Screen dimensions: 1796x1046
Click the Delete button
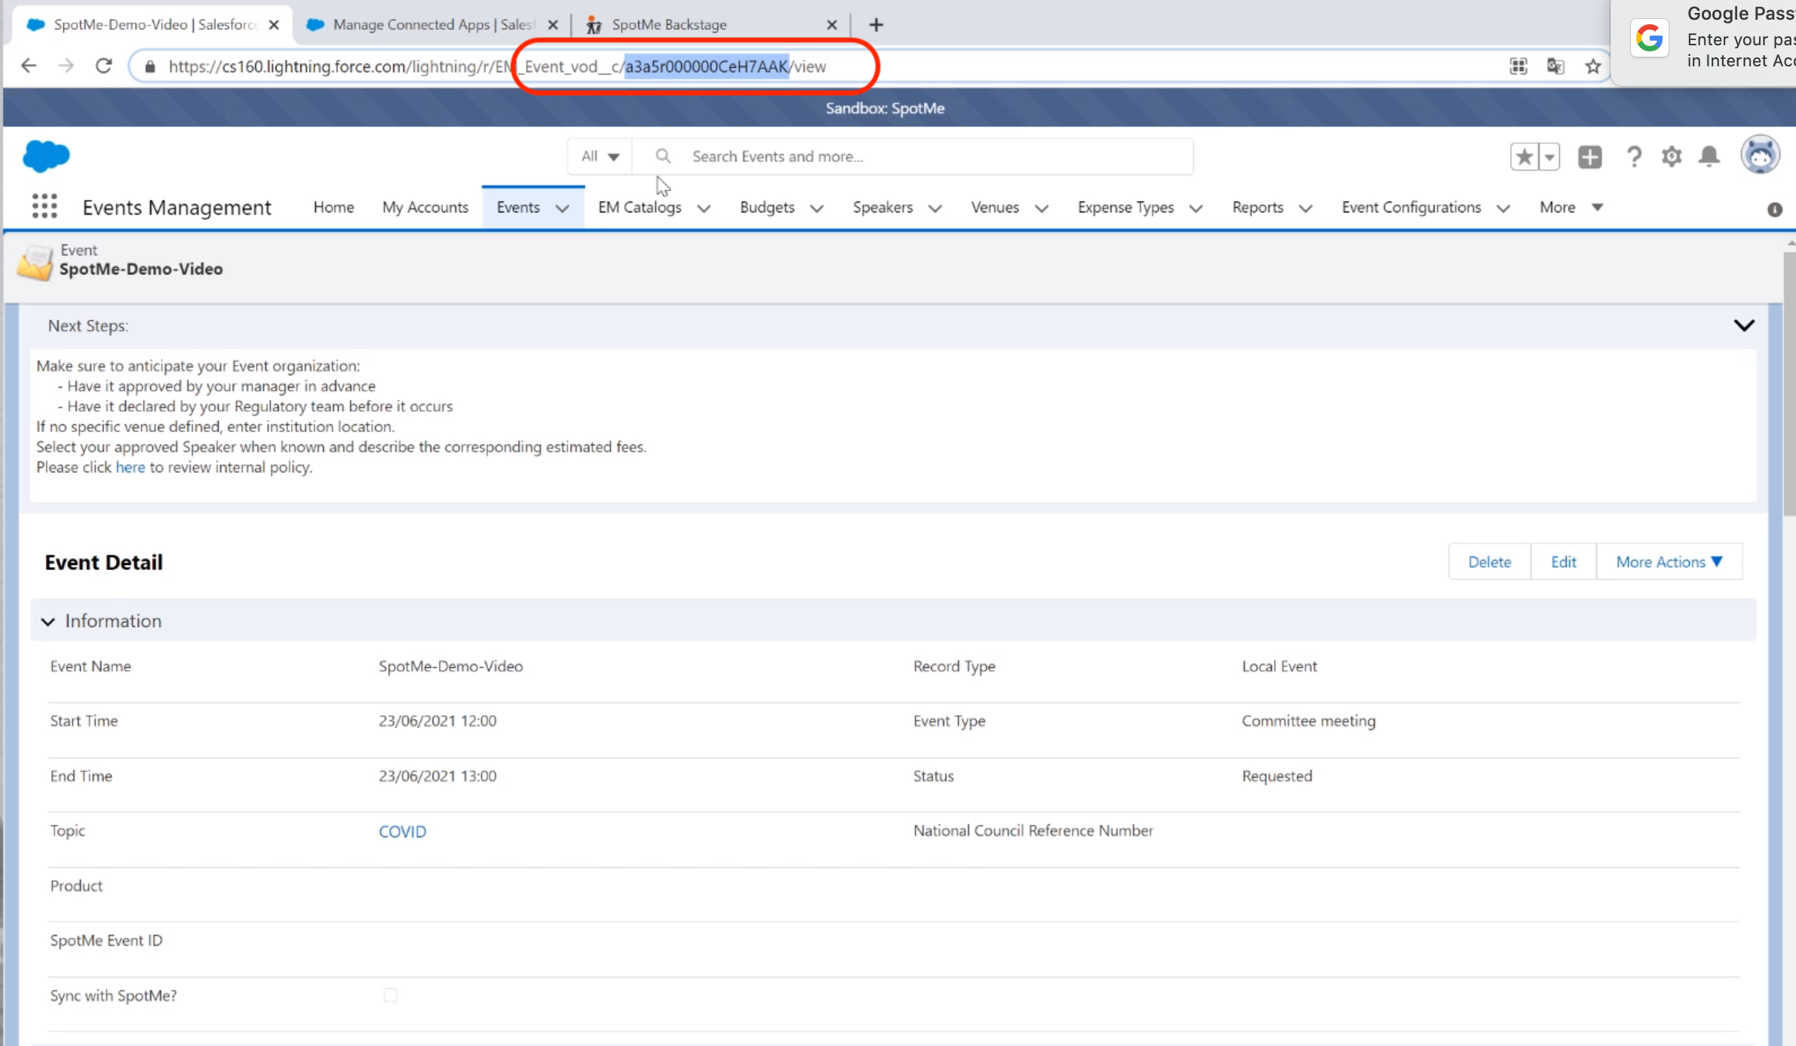click(1489, 562)
